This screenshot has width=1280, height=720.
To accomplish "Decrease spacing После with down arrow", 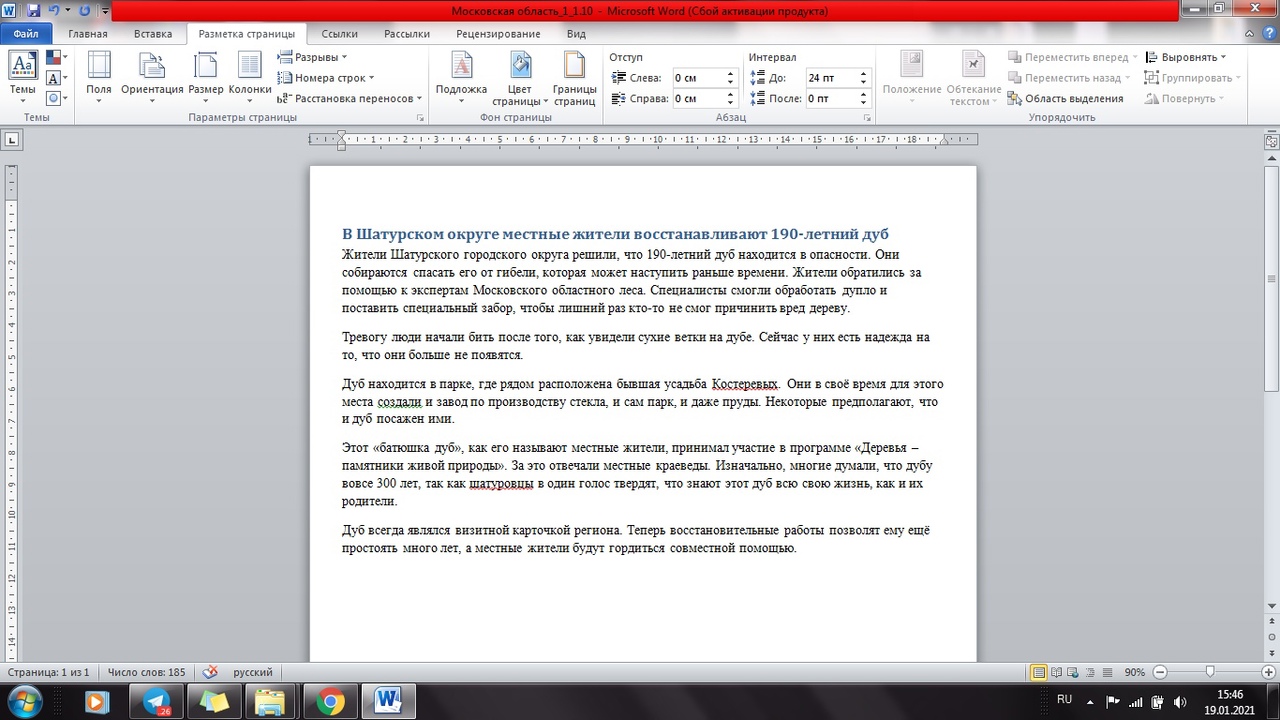I will (x=864, y=103).
